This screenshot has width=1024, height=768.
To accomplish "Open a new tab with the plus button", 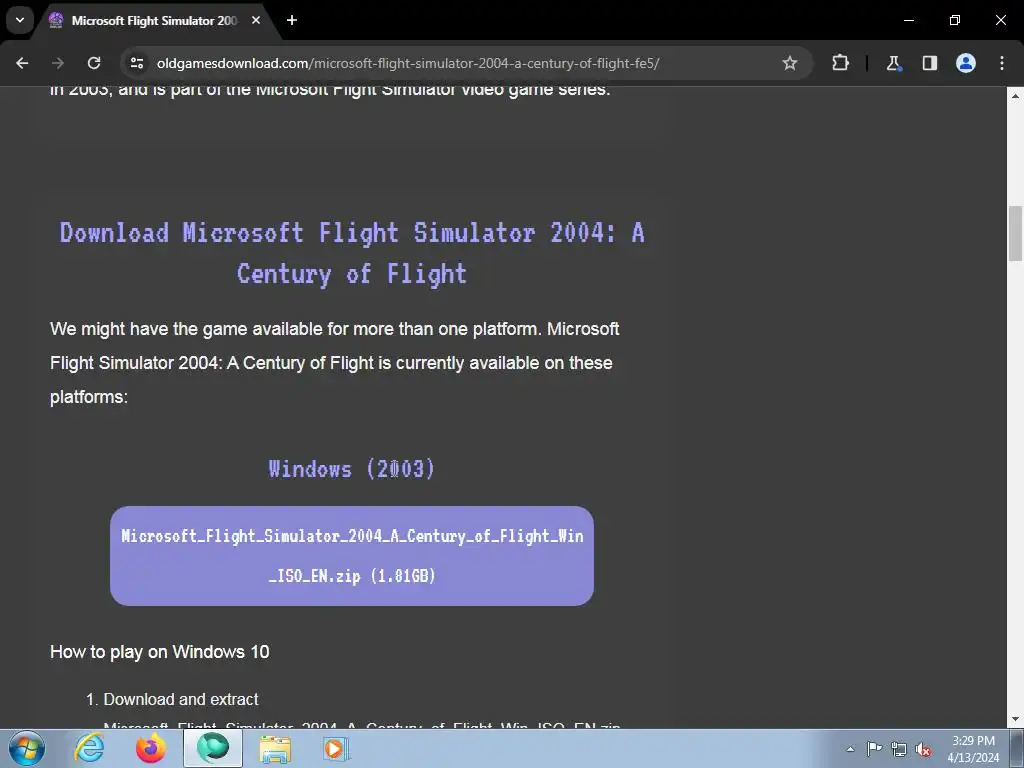I will 292,20.
